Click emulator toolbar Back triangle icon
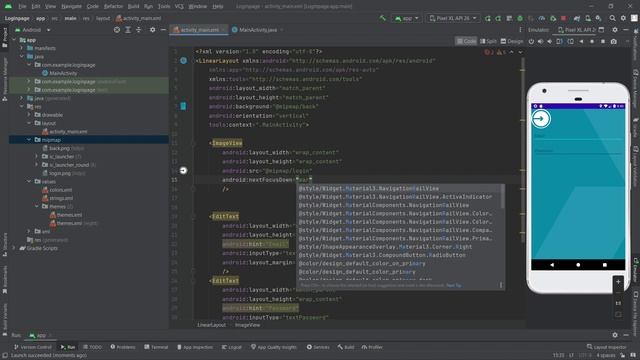The height and width of the screenshot is (360, 640). click(x=581, y=41)
